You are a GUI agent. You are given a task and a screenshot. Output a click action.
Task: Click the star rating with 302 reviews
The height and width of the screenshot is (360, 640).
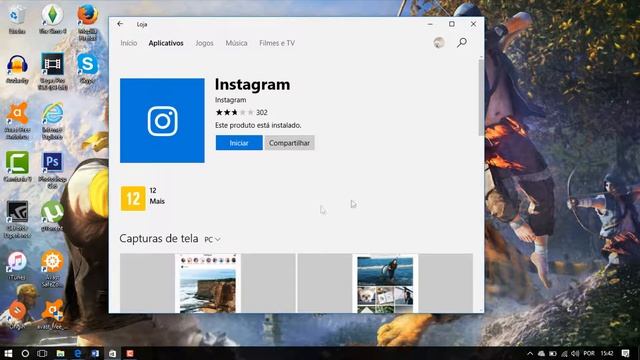click(241, 112)
